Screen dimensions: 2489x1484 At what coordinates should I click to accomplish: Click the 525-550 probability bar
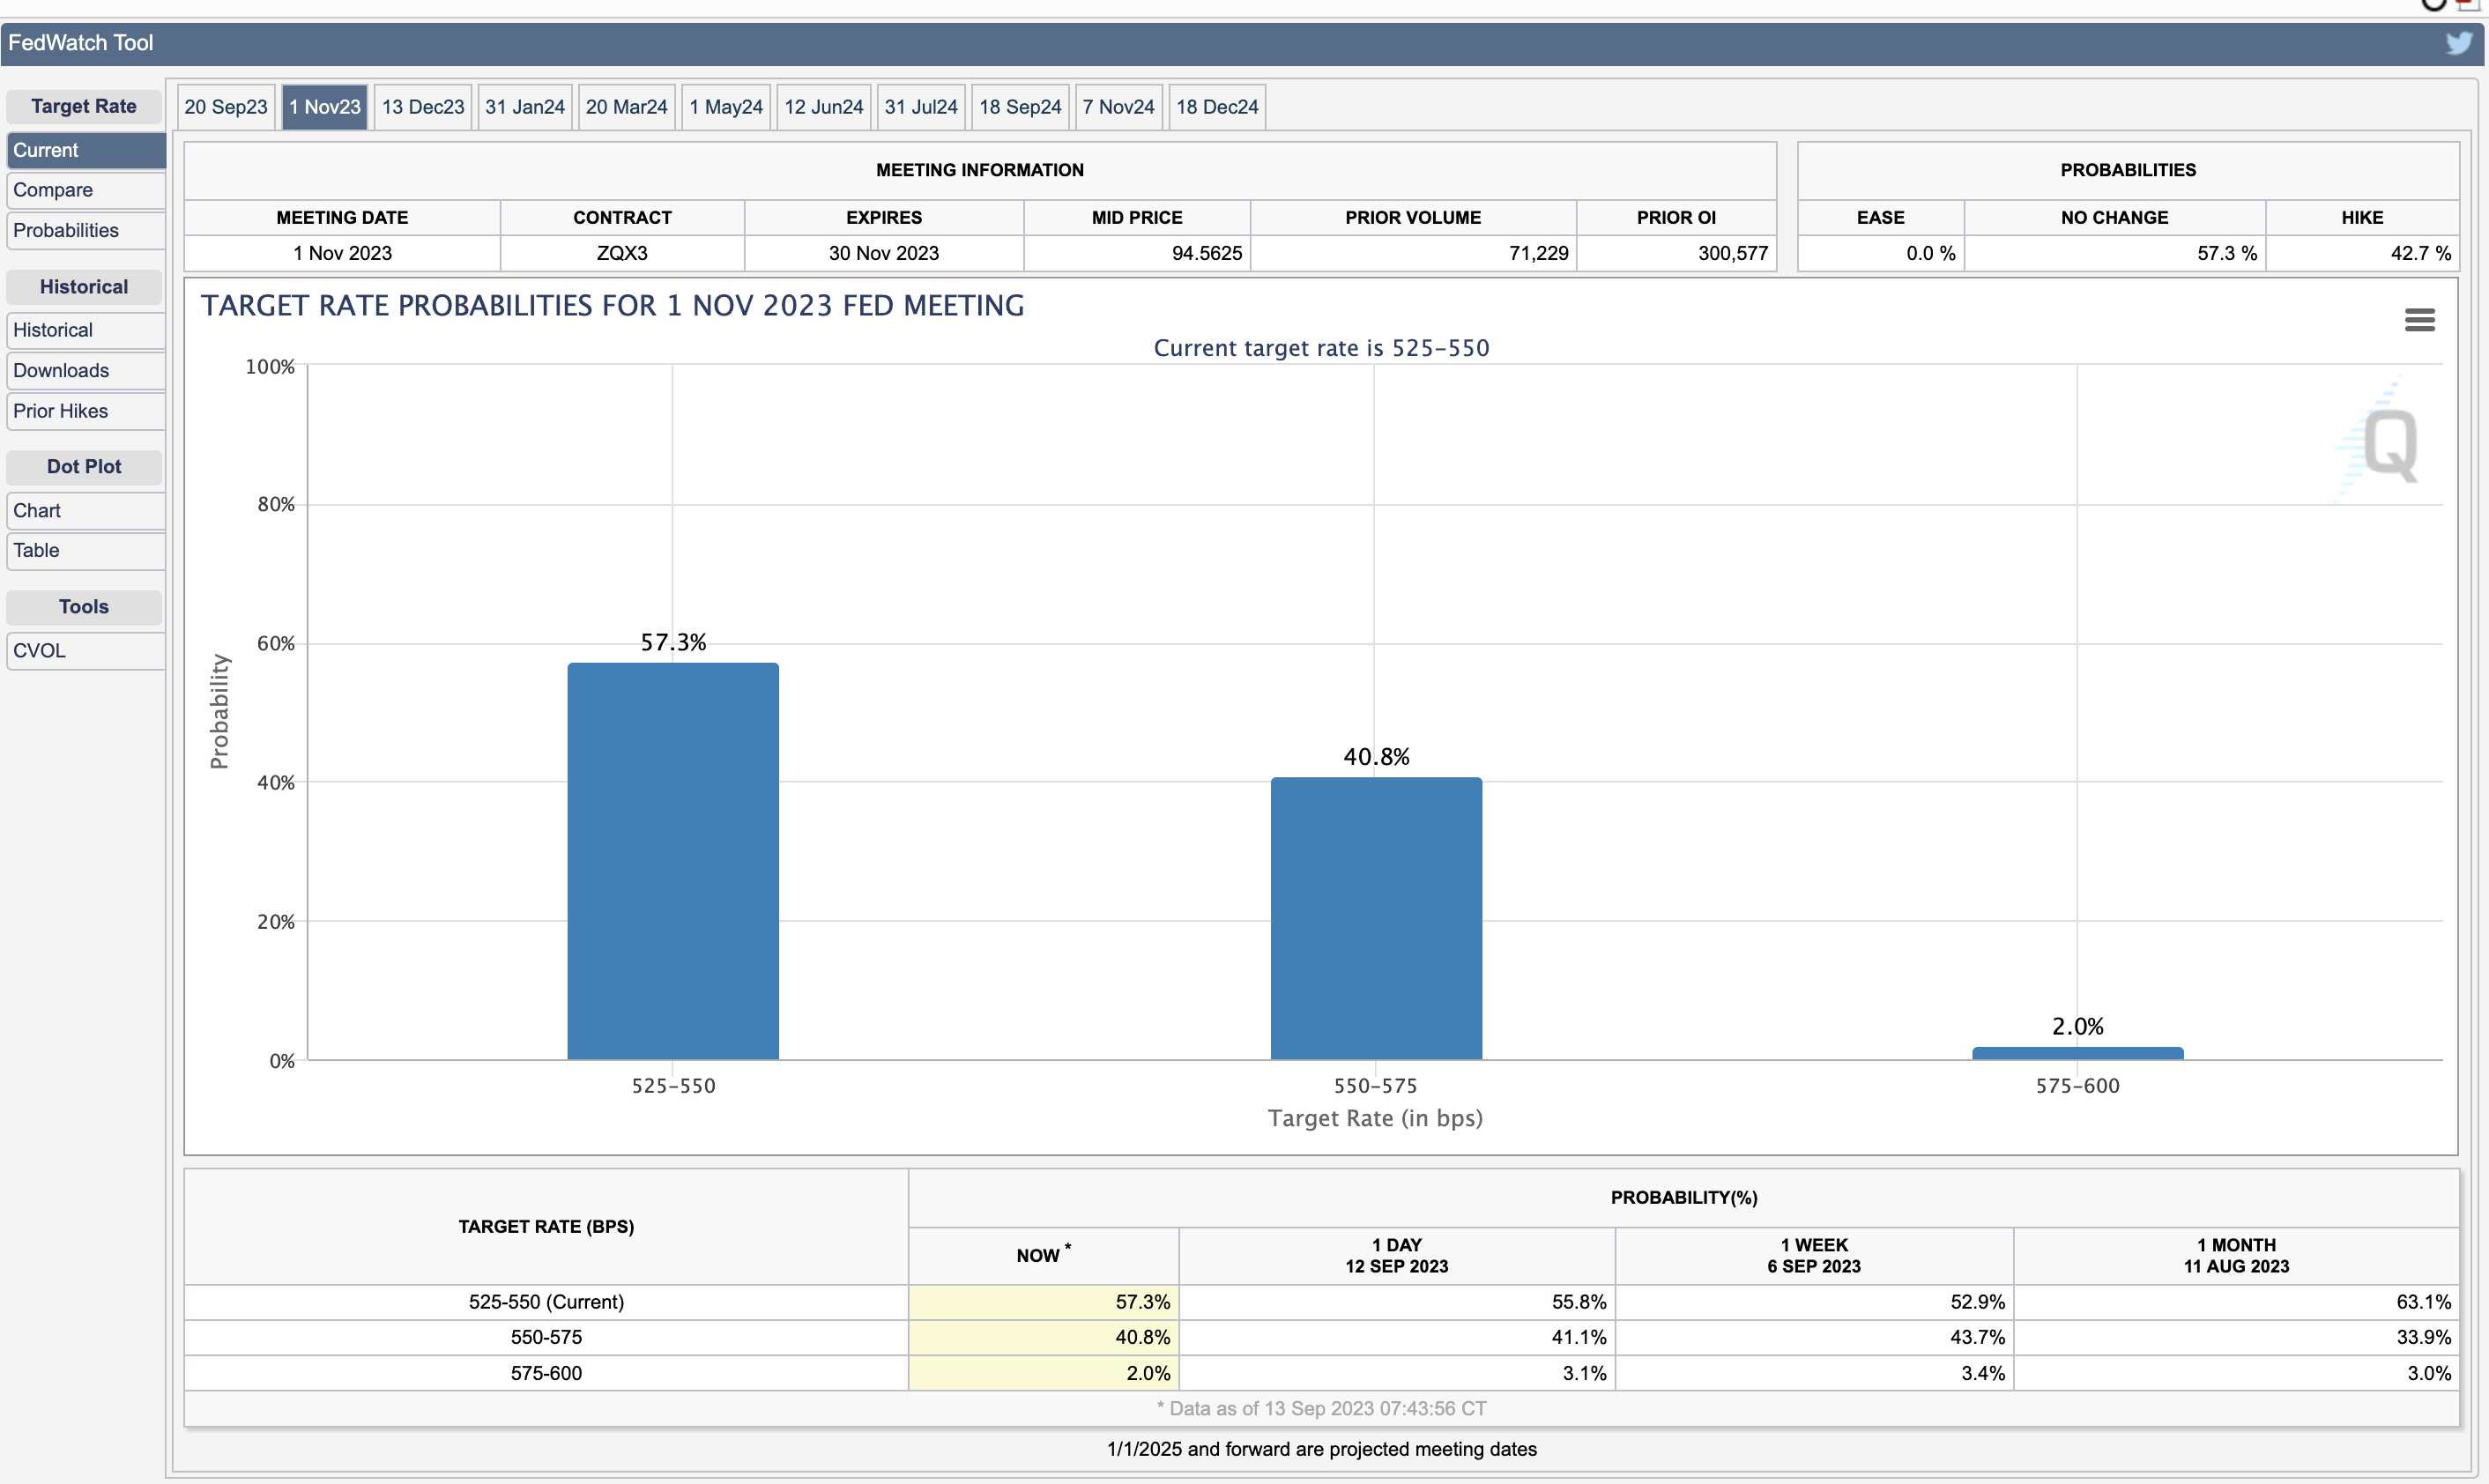click(x=673, y=860)
